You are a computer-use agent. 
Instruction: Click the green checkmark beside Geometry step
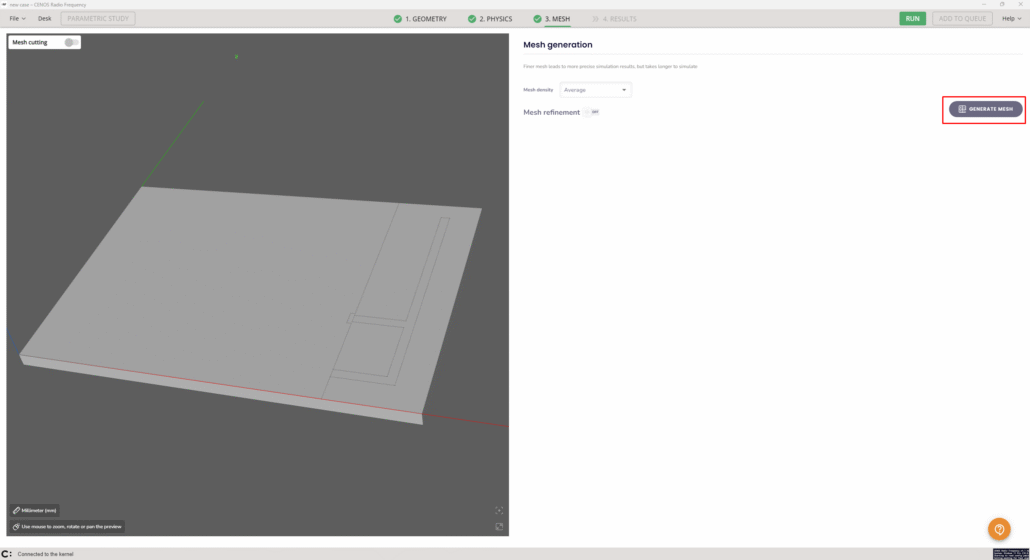[398, 19]
